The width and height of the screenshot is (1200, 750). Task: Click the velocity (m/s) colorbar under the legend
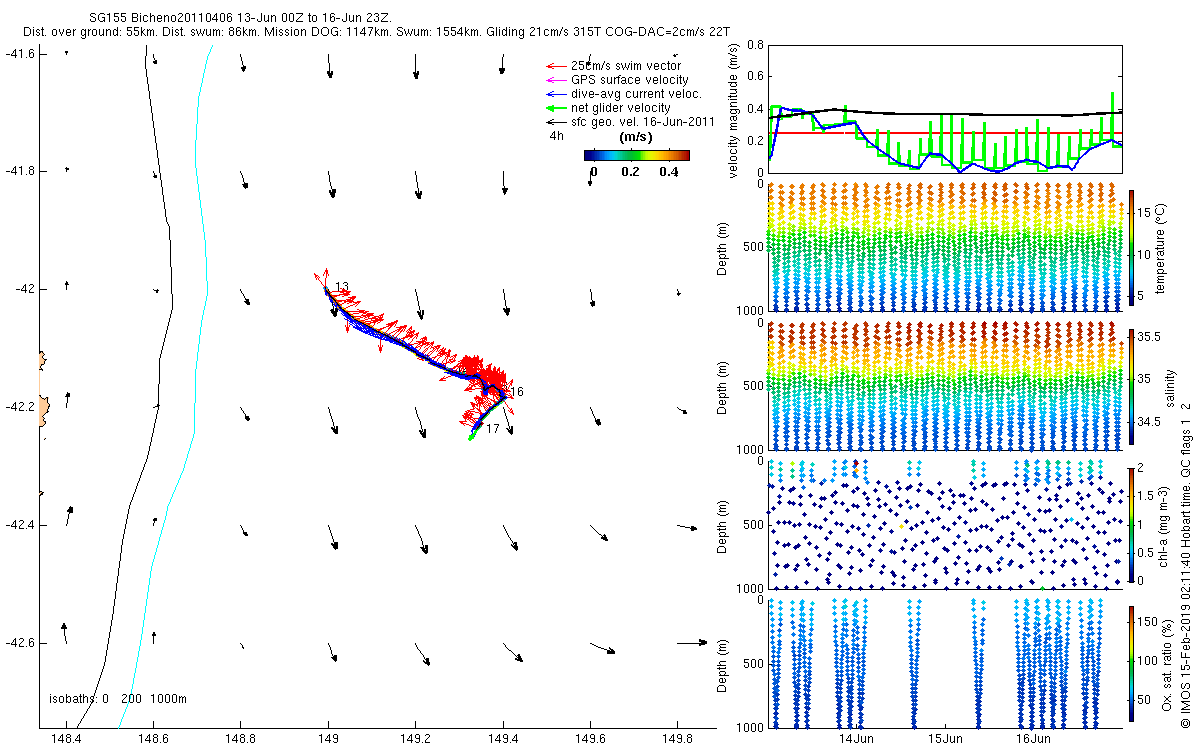[637, 155]
